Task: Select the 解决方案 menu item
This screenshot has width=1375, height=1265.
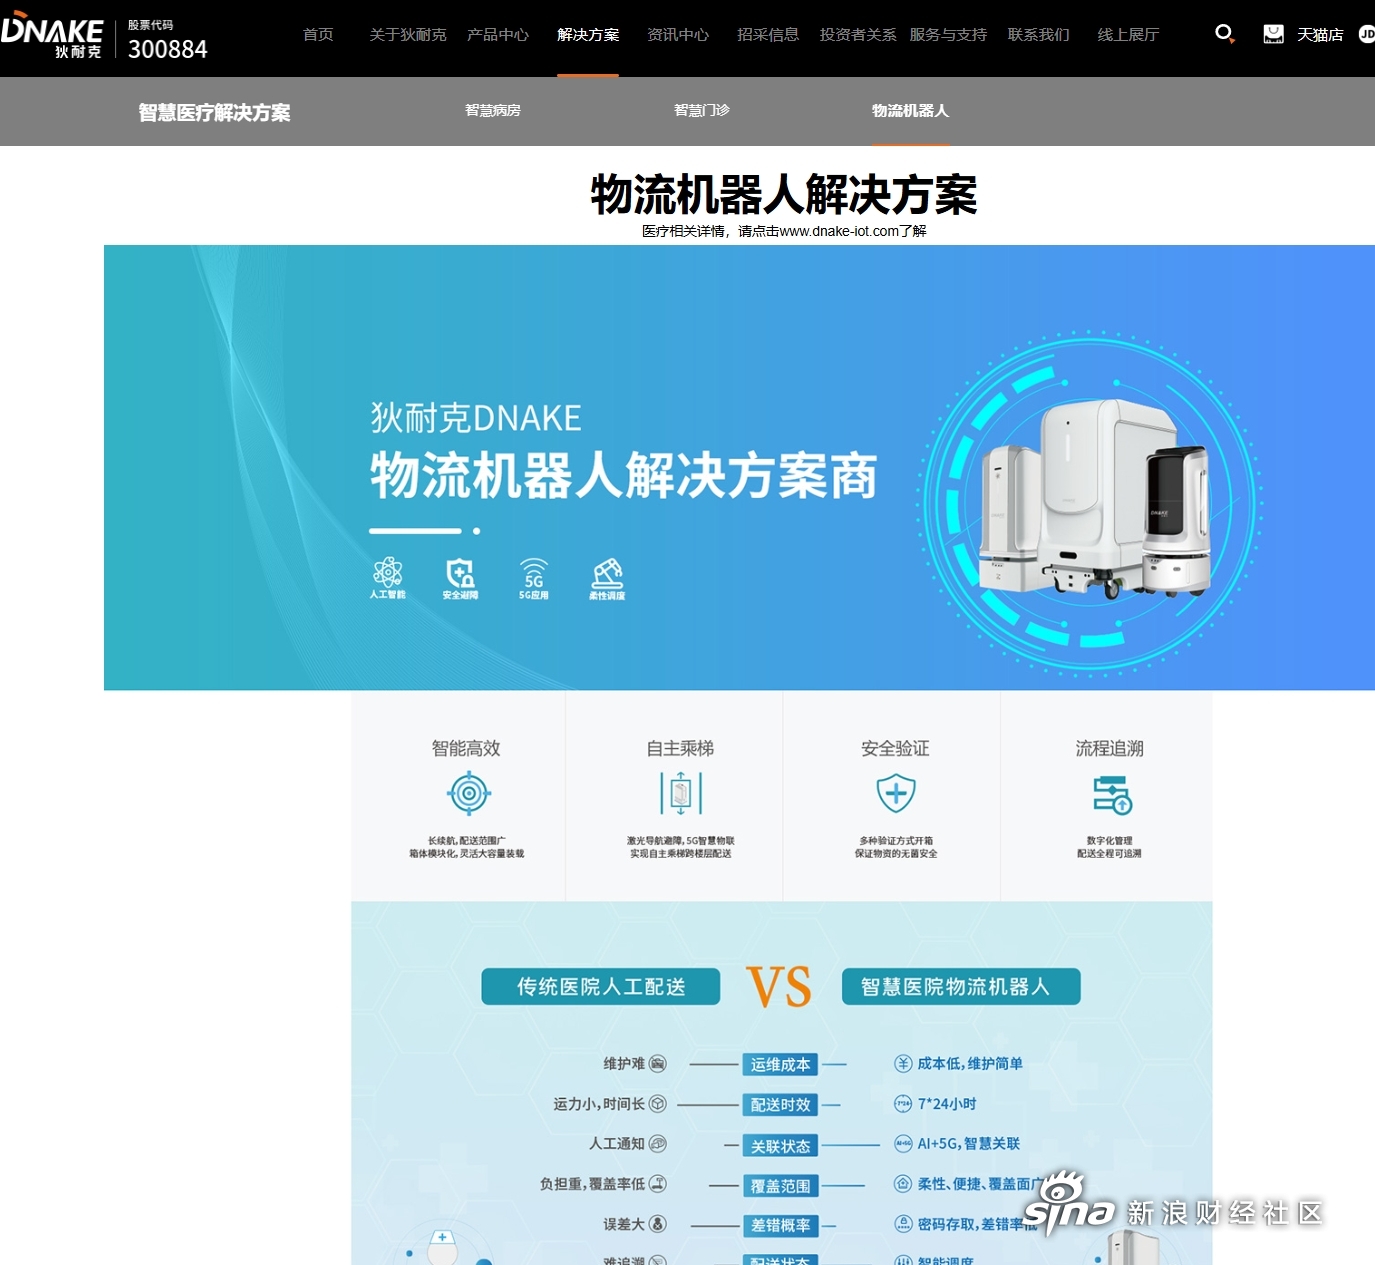Action: pyautogui.click(x=588, y=34)
